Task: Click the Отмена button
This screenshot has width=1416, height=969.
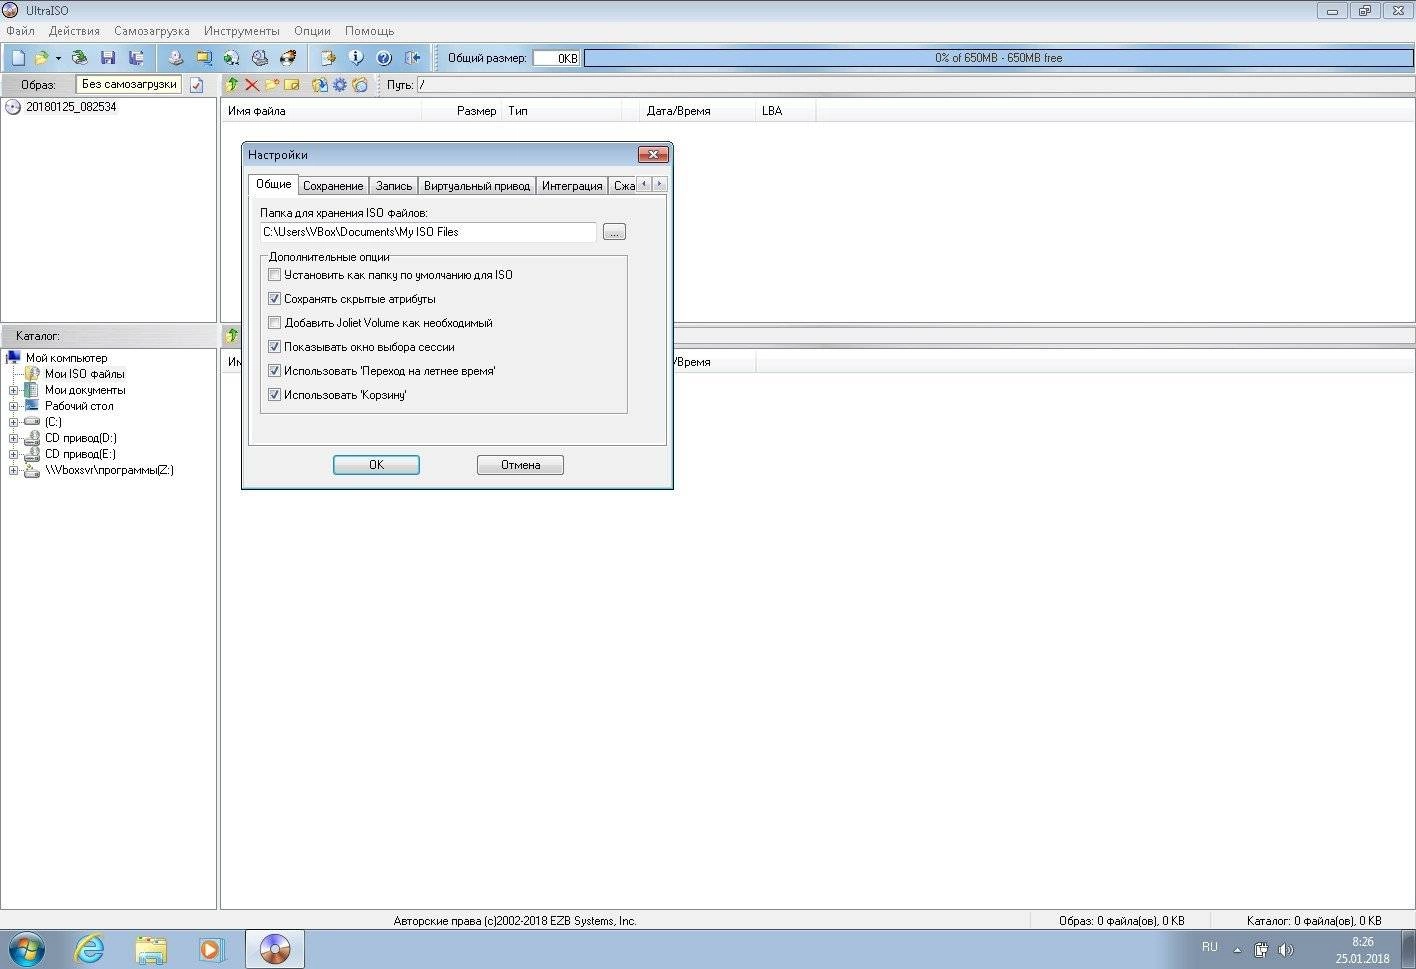Action: [x=520, y=465]
